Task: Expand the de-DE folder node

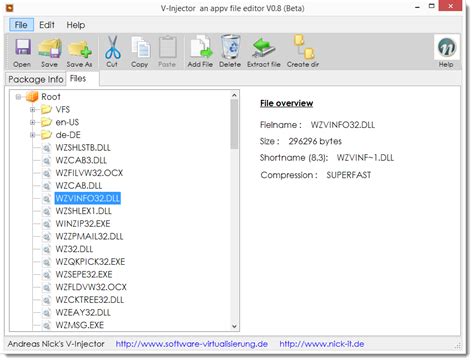Action: point(32,135)
